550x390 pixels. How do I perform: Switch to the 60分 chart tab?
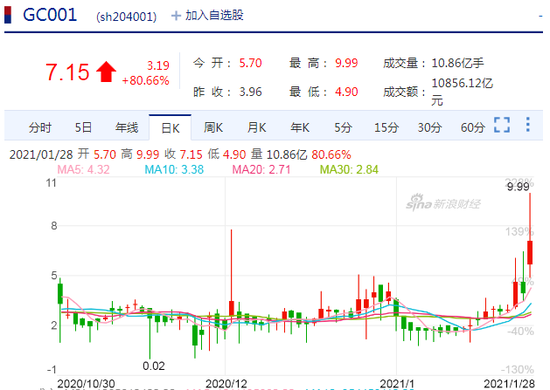coord(472,127)
